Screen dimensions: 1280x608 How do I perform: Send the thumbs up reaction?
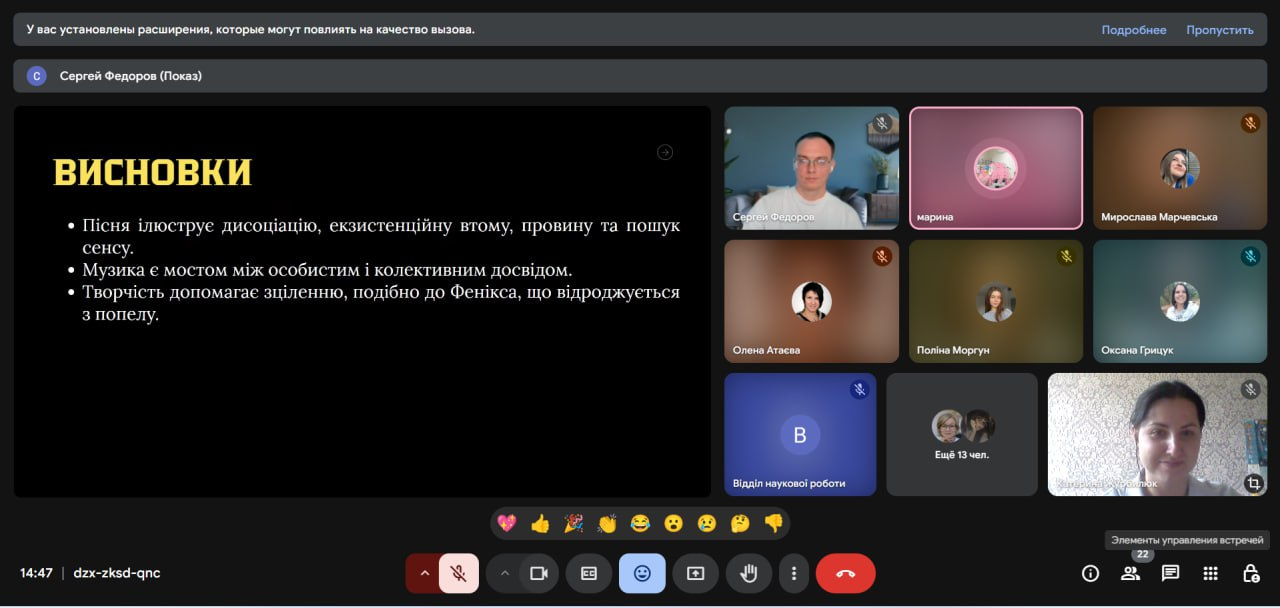click(540, 523)
